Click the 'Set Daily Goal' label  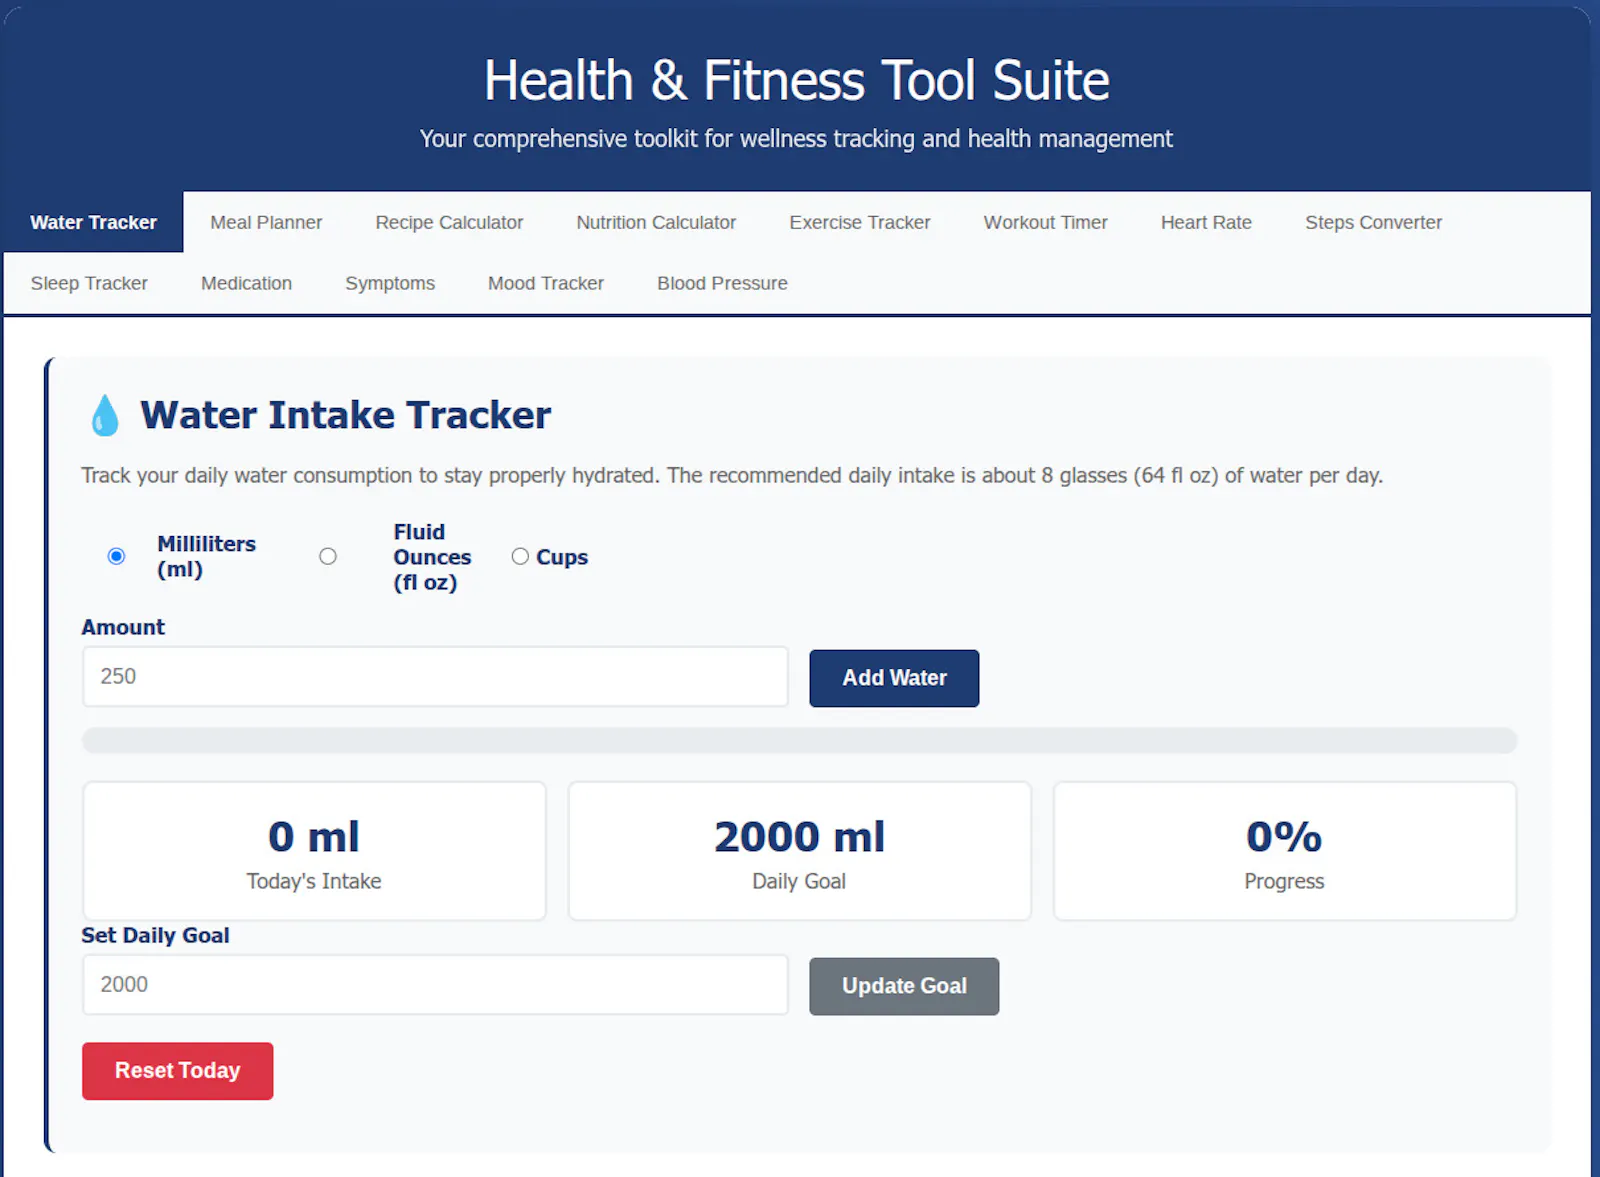click(155, 935)
